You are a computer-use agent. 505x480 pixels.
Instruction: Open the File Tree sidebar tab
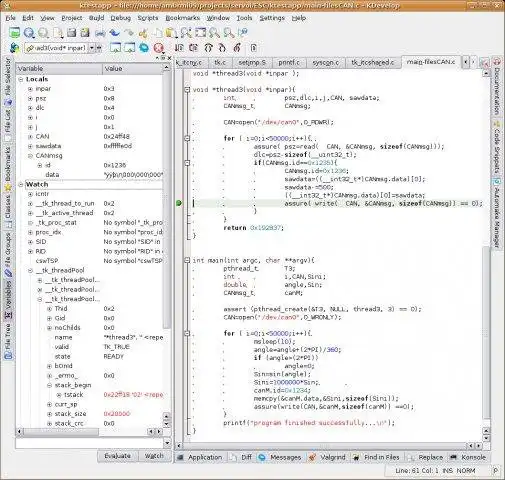(8, 341)
